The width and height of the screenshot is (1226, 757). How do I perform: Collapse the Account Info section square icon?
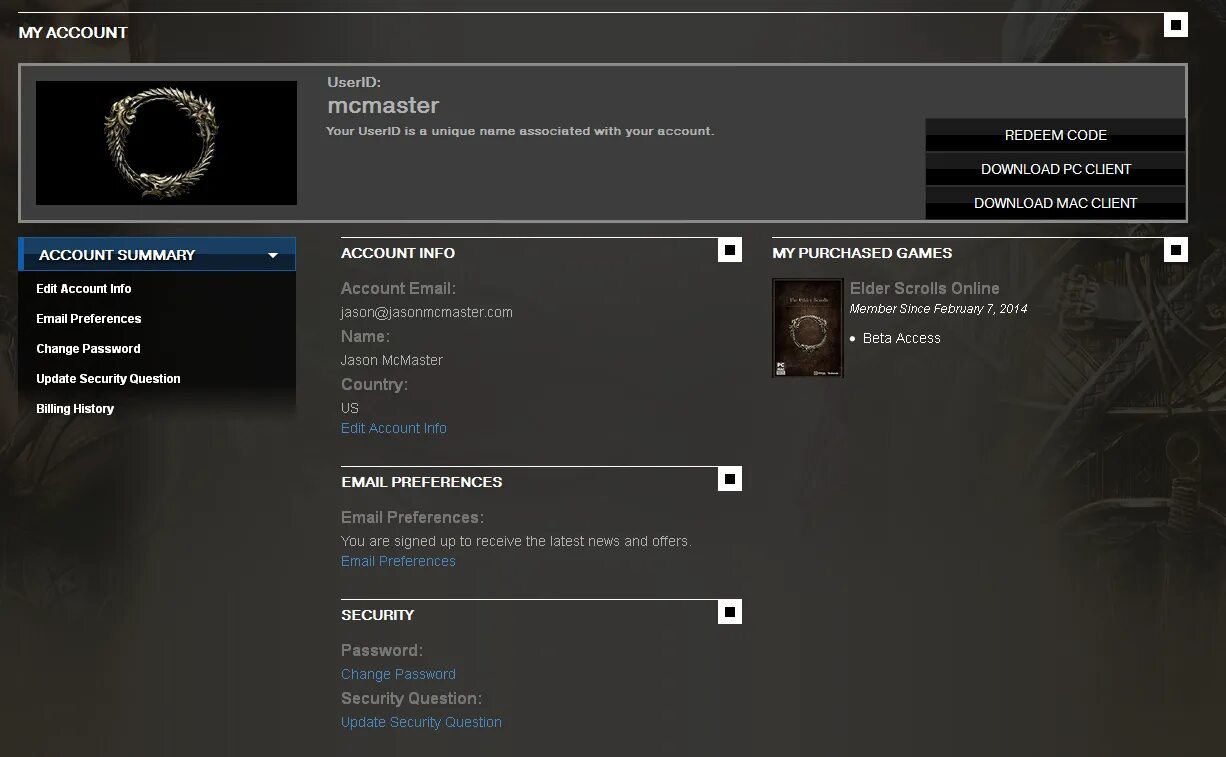coord(730,250)
